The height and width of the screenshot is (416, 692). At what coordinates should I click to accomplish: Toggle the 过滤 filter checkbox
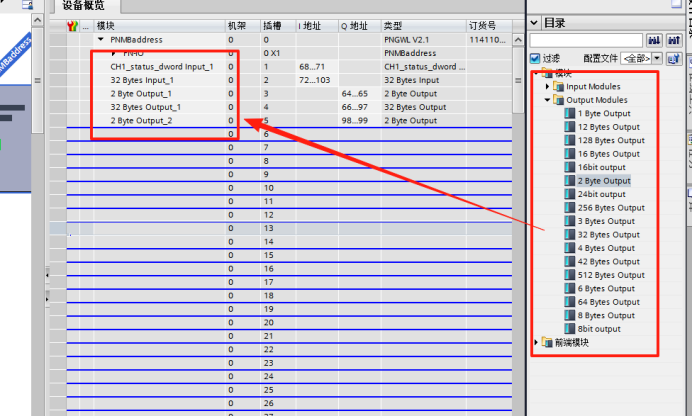535,58
